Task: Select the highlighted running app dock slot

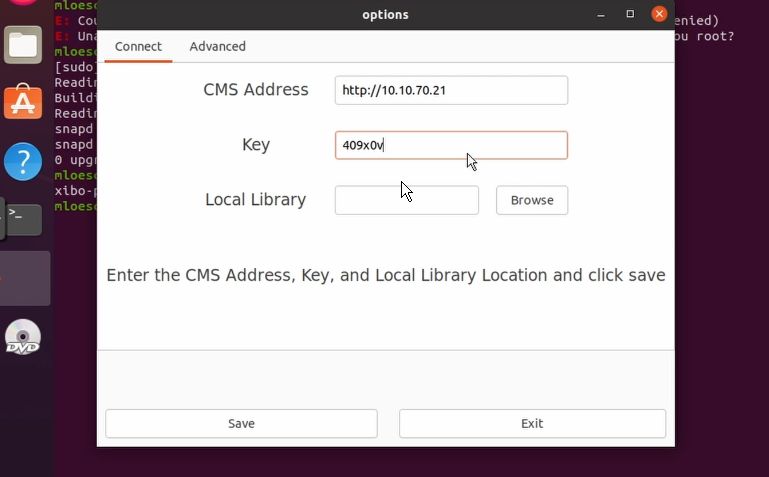Action: click(x=25, y=278)
